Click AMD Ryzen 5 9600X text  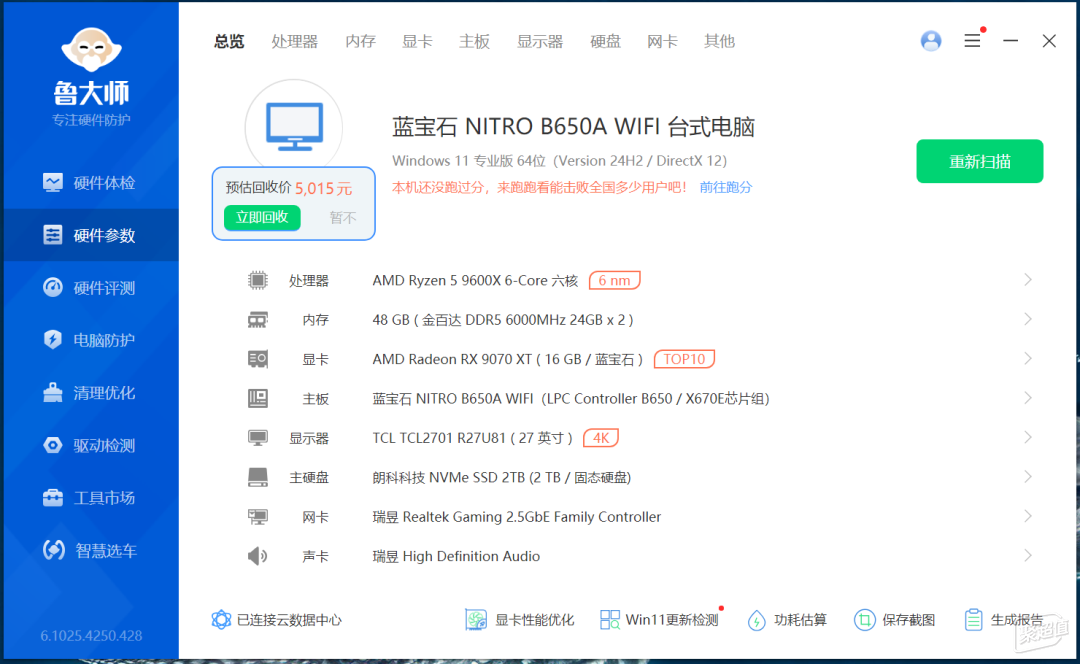tap(475, 280)
